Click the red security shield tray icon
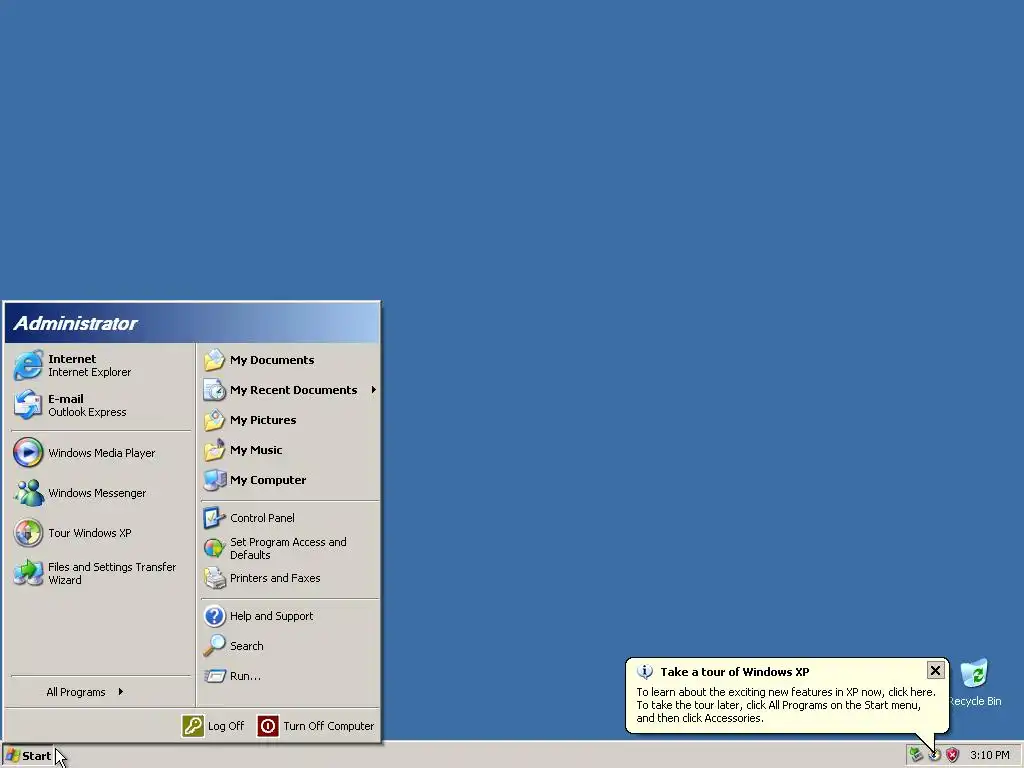This screenshot has height=768, width=1024. click(953, 755)
